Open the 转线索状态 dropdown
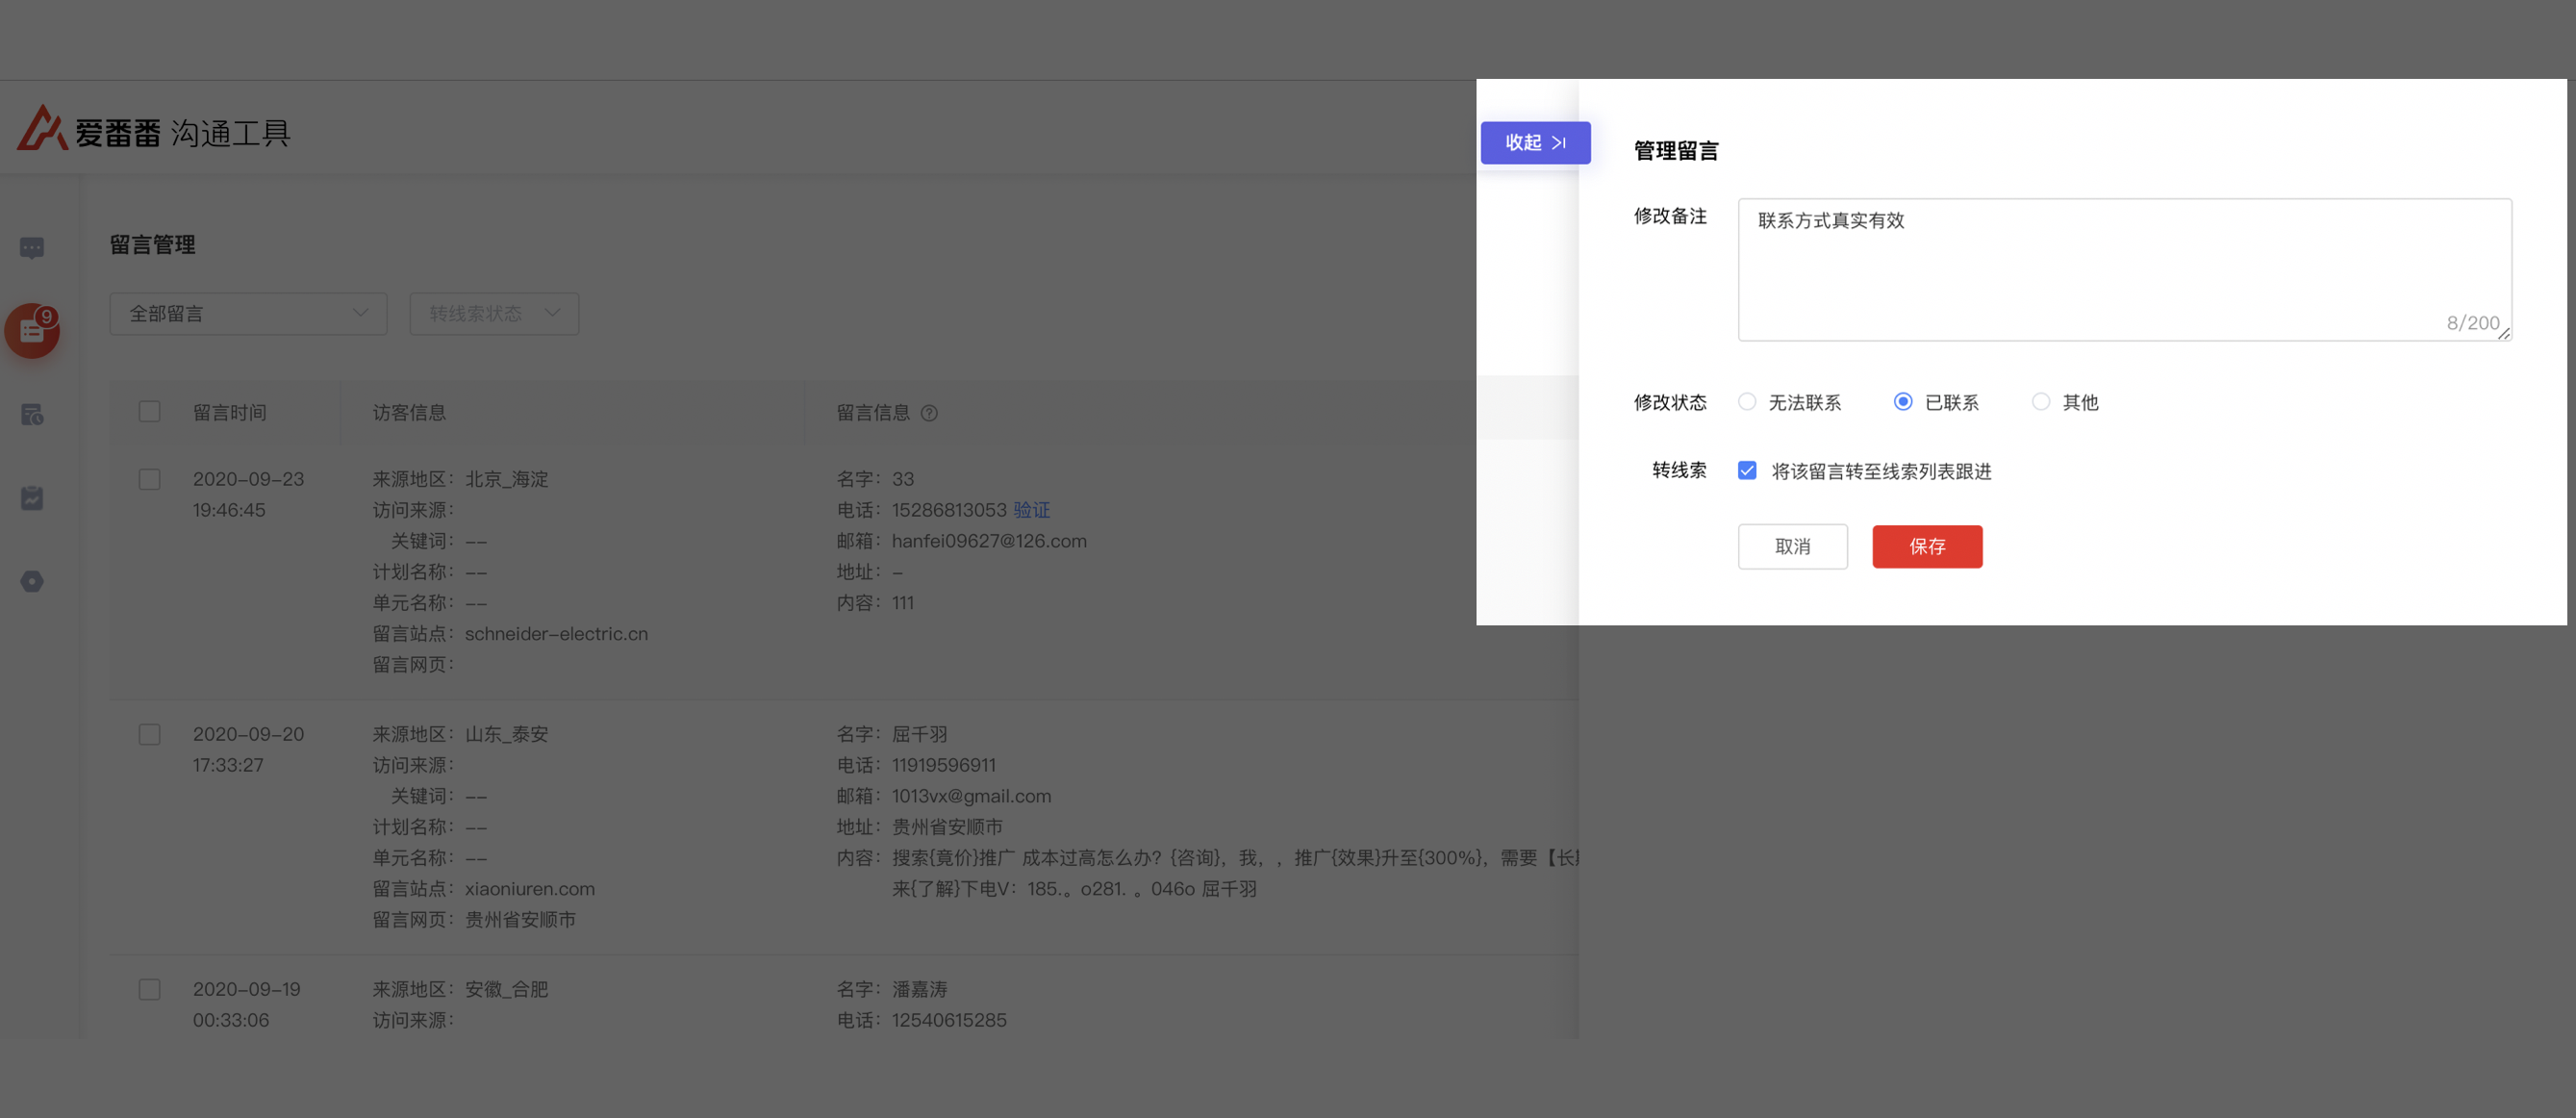 [x=494, y=314]
